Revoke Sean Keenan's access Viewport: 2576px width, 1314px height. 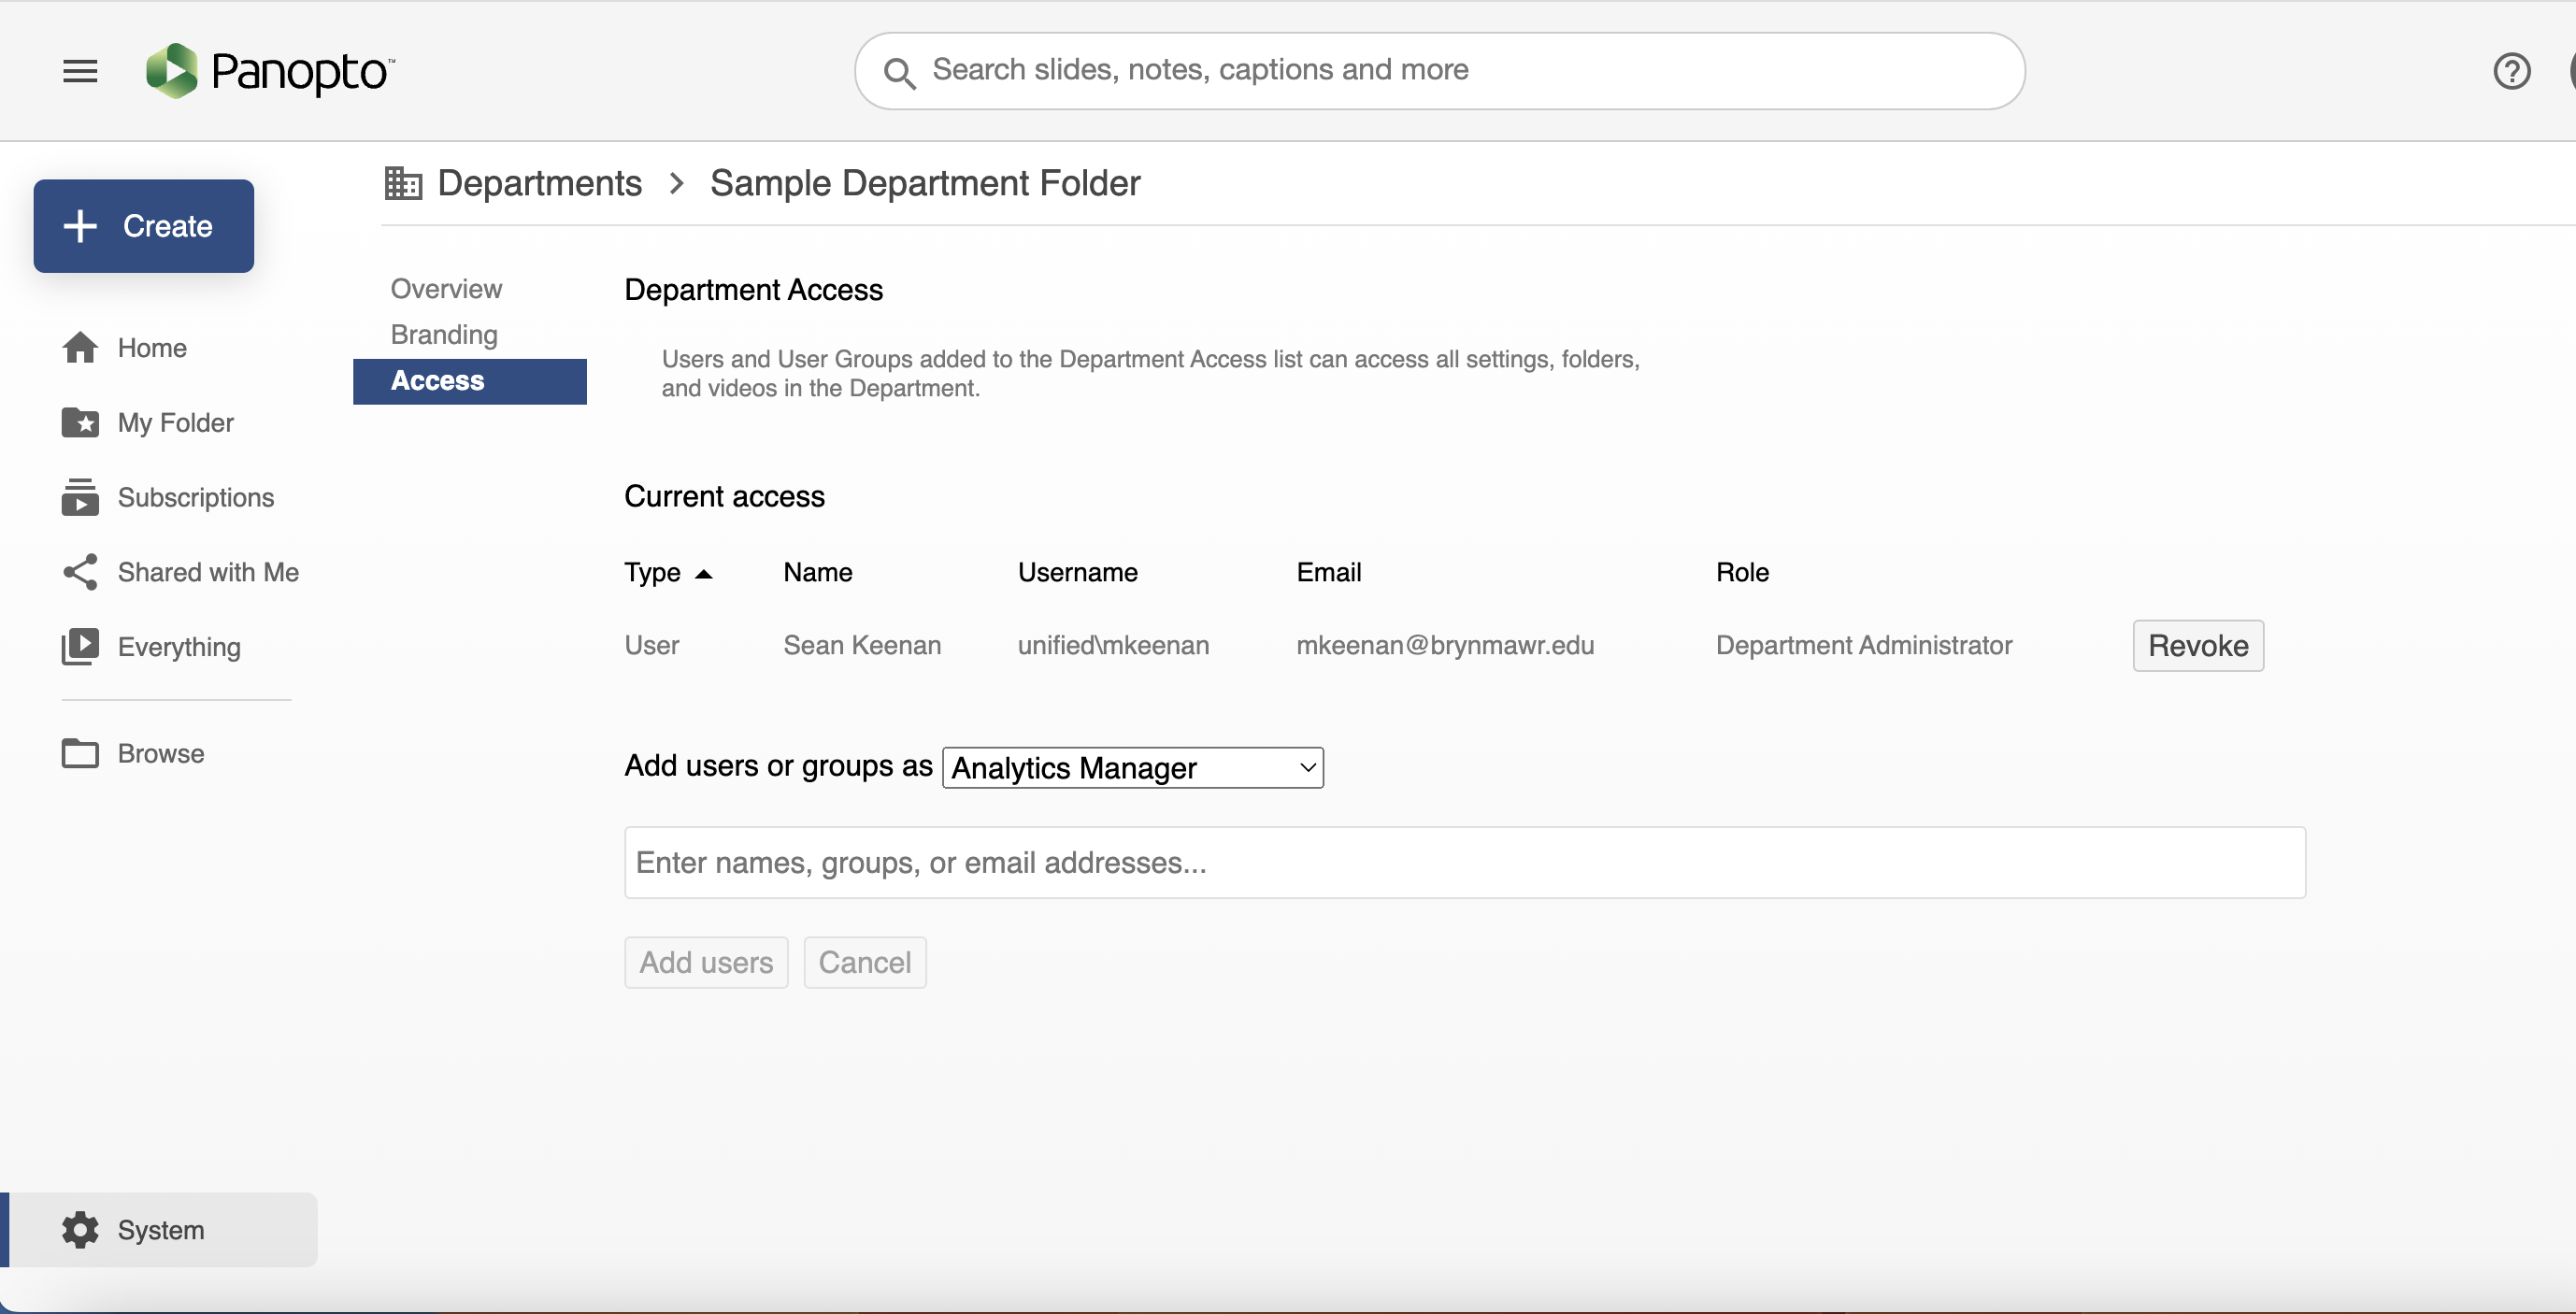point(2197,646)
